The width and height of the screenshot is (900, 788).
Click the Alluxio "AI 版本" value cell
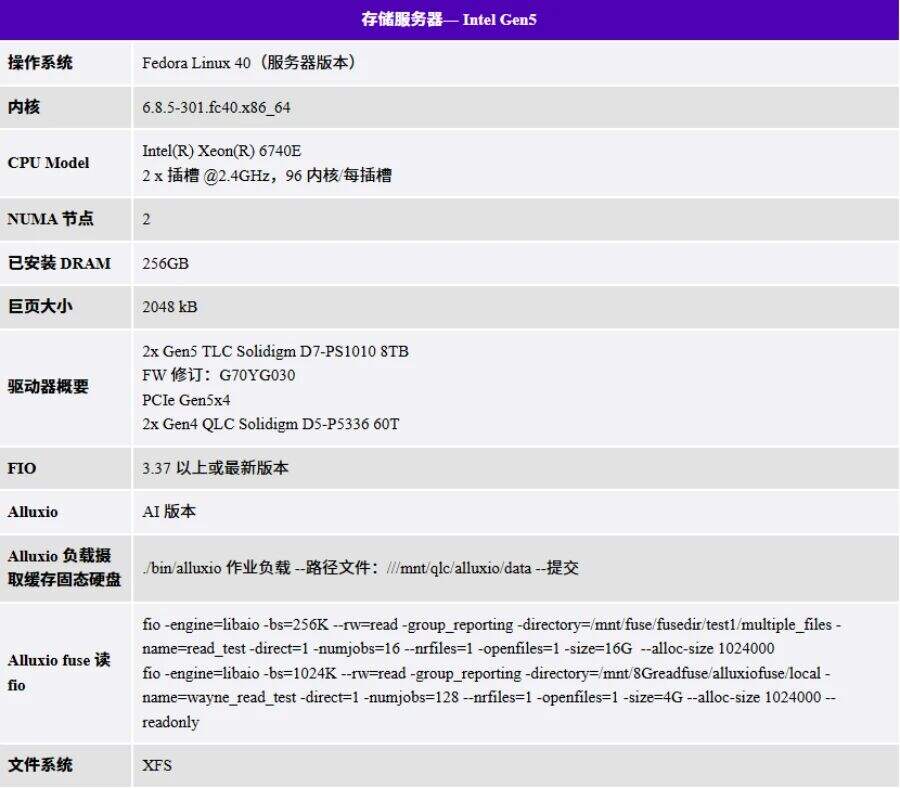(169, 511)
